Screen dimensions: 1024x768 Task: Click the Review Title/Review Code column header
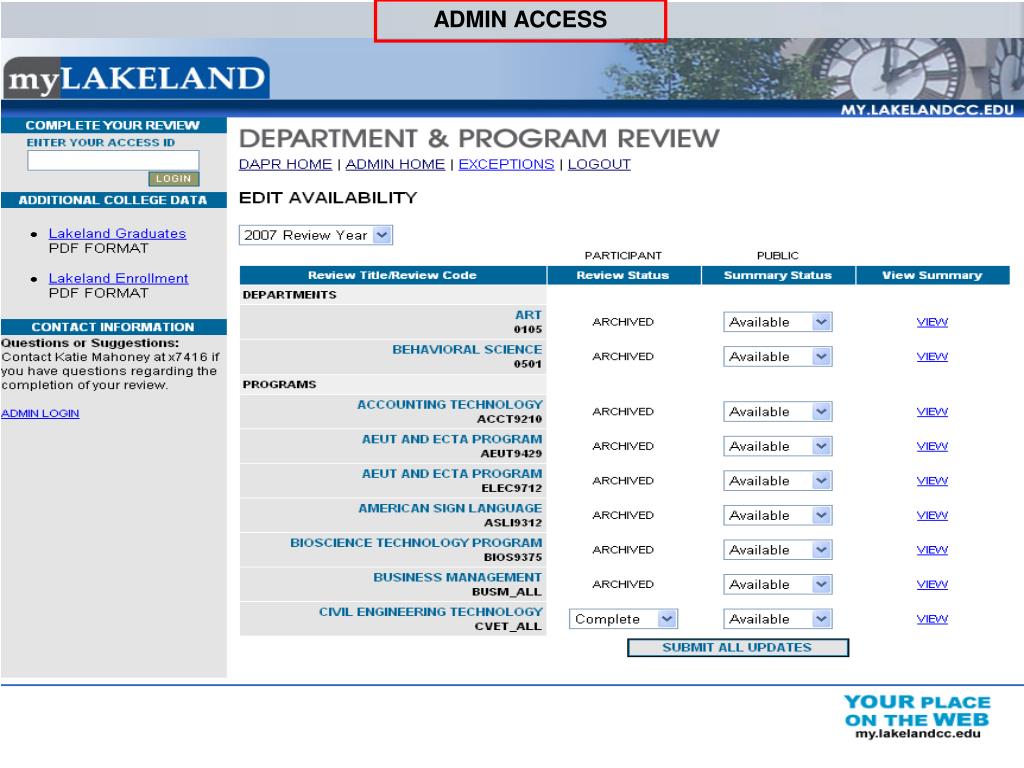pyautogui.click(x=392, y=276)
